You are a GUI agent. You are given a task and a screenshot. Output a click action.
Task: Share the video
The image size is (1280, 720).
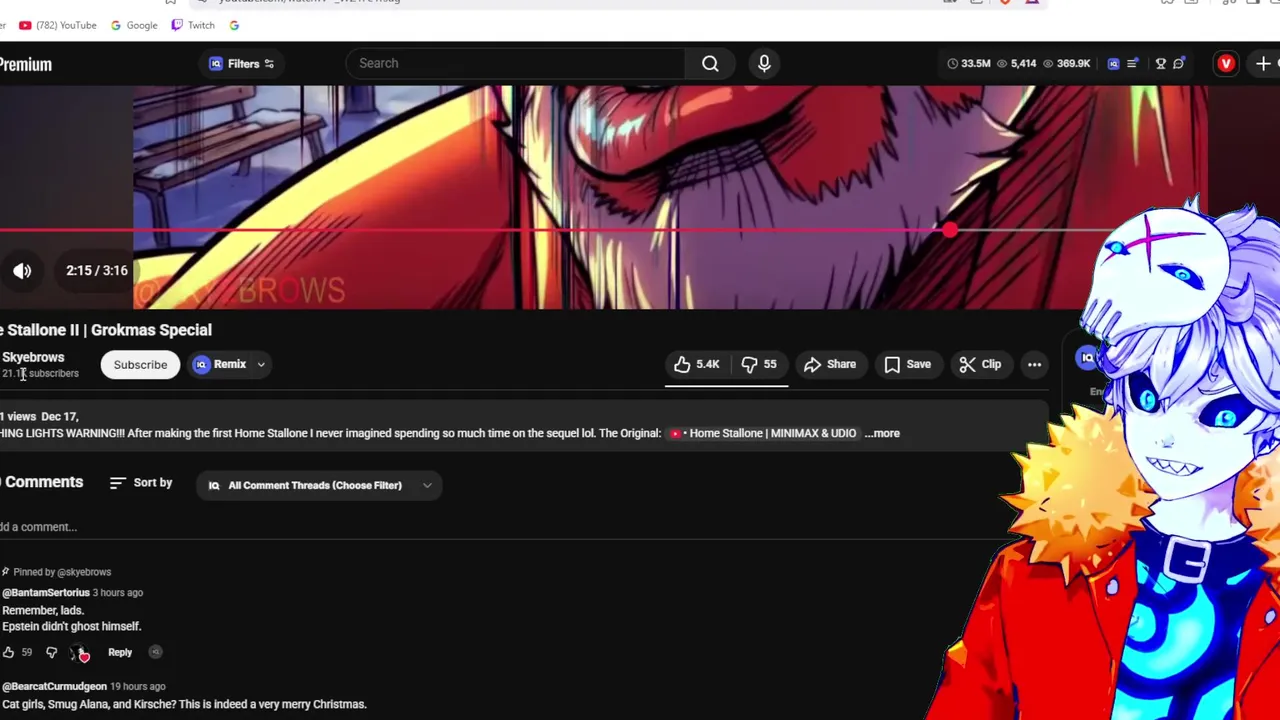tap(830, 365)
